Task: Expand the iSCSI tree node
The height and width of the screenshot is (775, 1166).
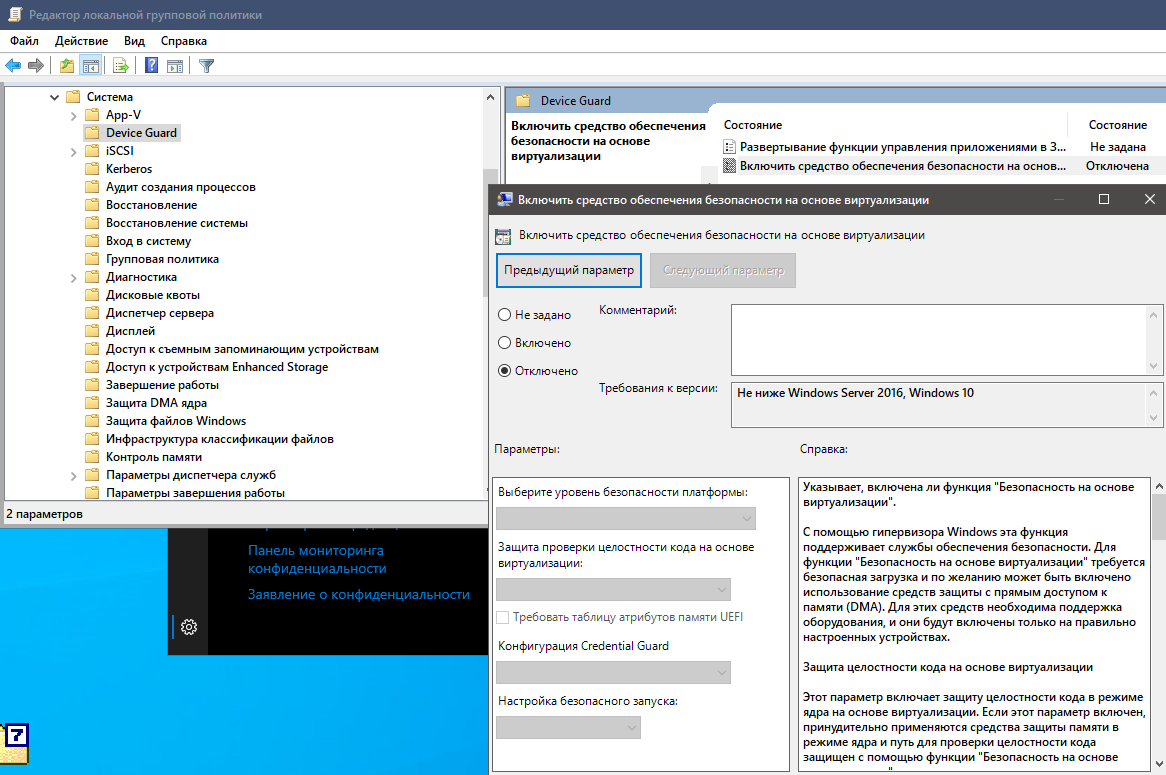Action: point(73,152)
